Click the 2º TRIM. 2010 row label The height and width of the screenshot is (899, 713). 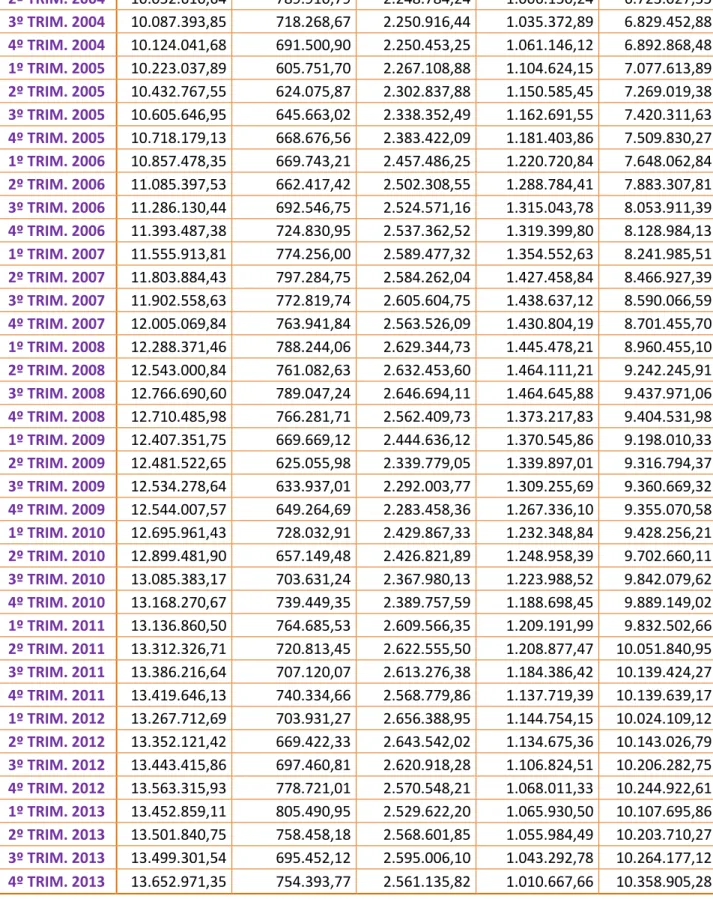pos(57,556)
